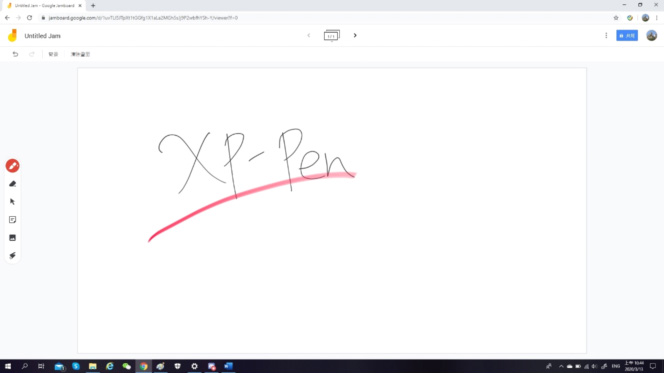
Task: Open the Jamboard logo home link
Action: [x=12, y=36]
